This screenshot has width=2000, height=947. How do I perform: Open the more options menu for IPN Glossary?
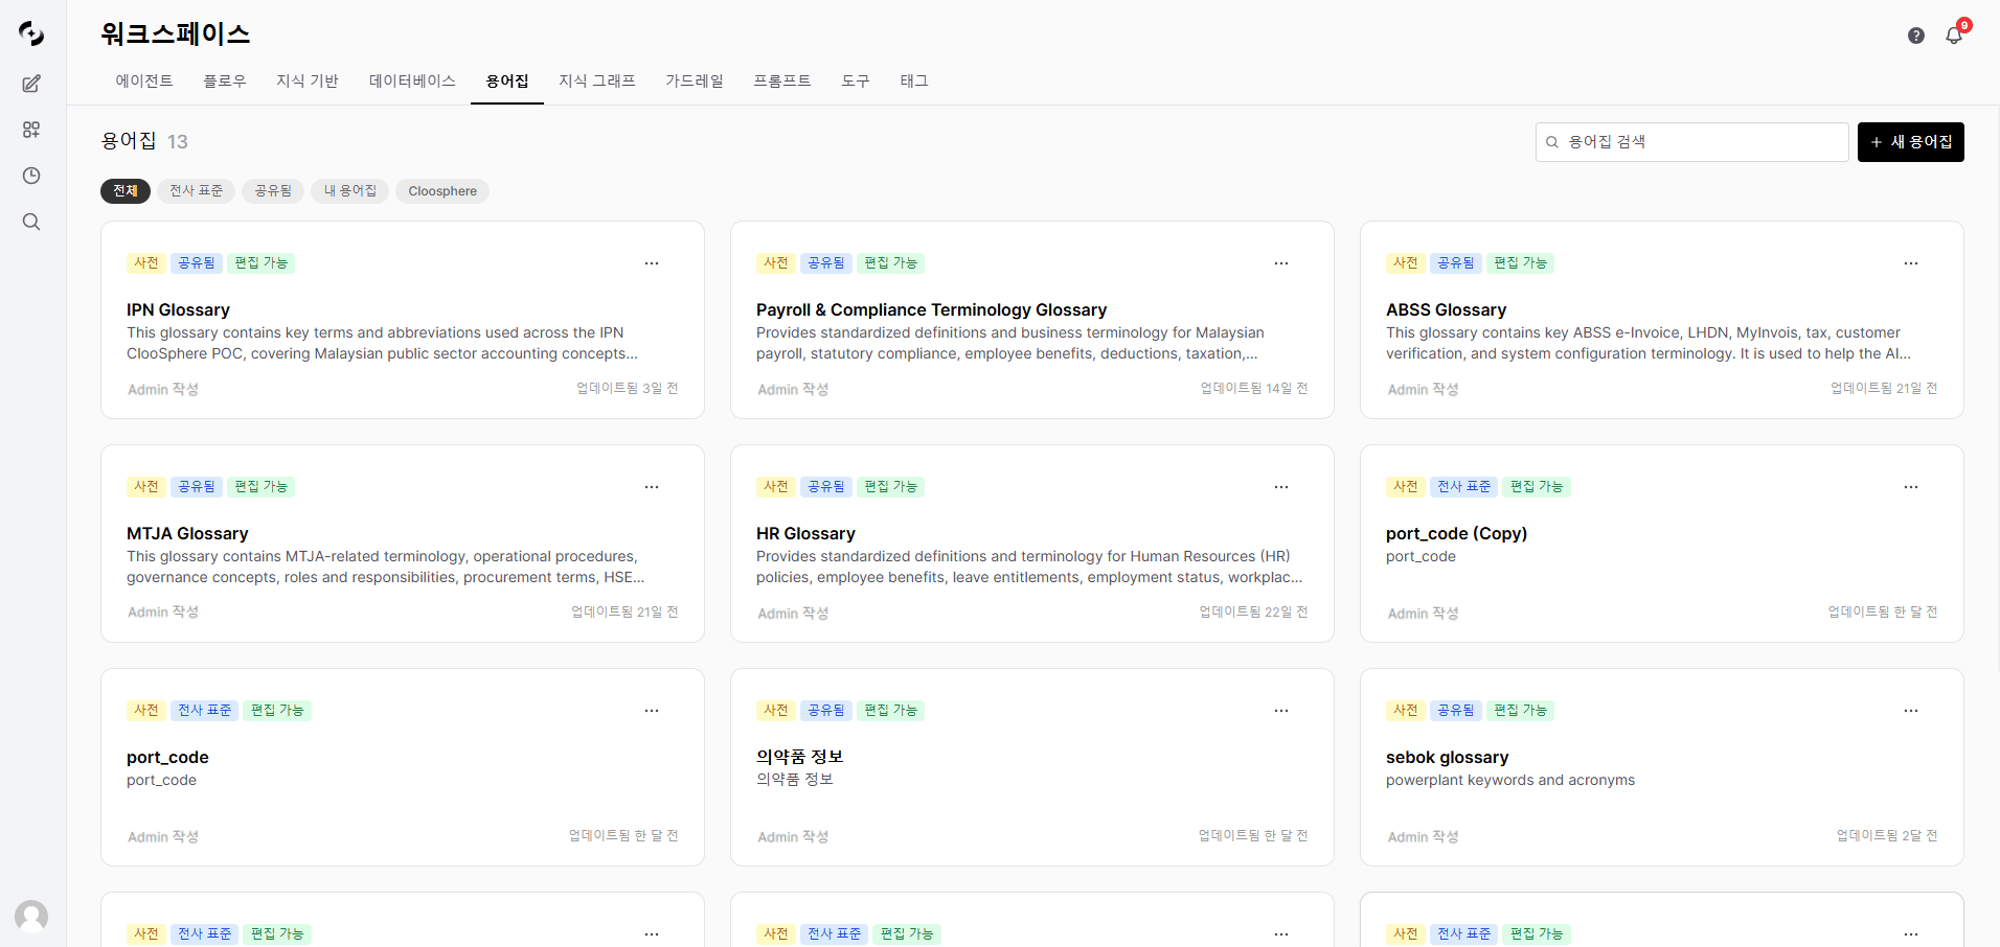[x=652, y=263]
